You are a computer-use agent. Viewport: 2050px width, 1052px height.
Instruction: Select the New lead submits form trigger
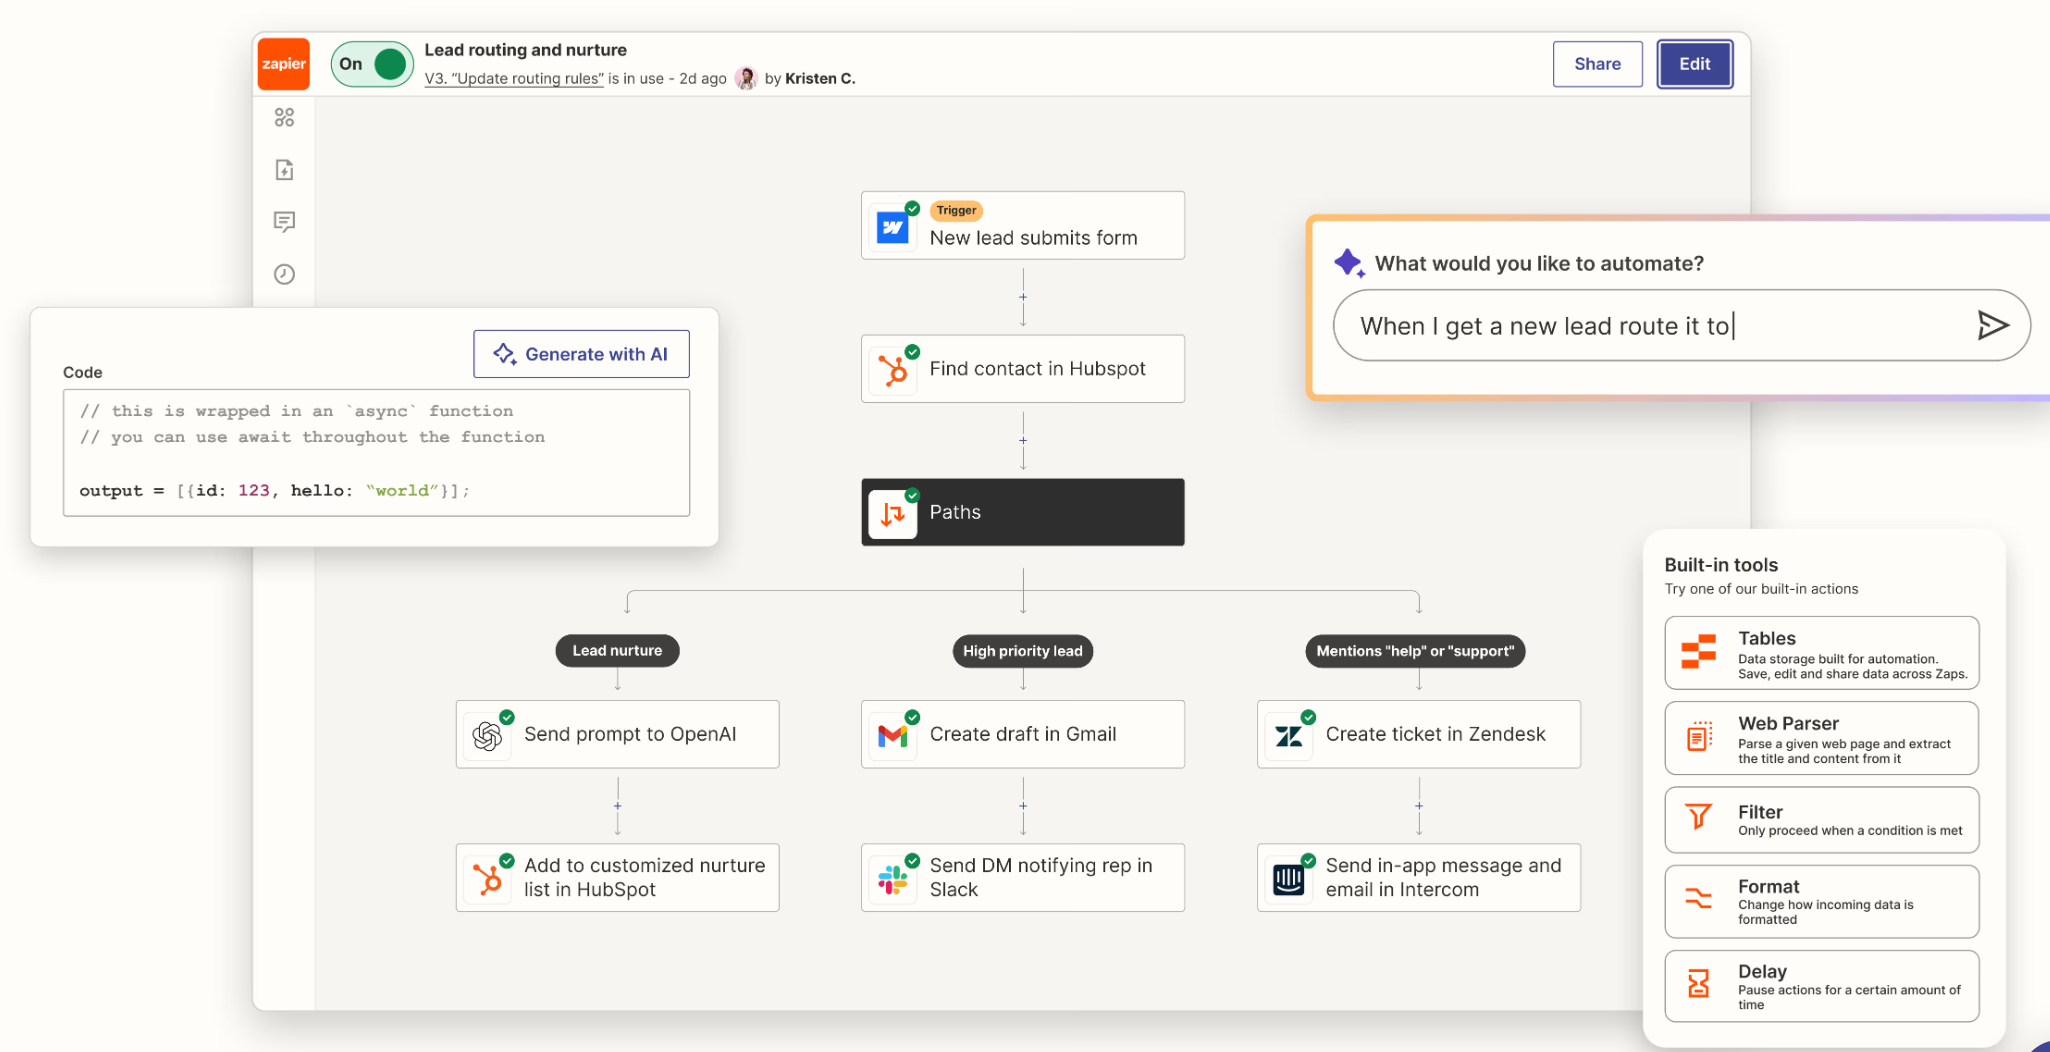click(1023, 226)
